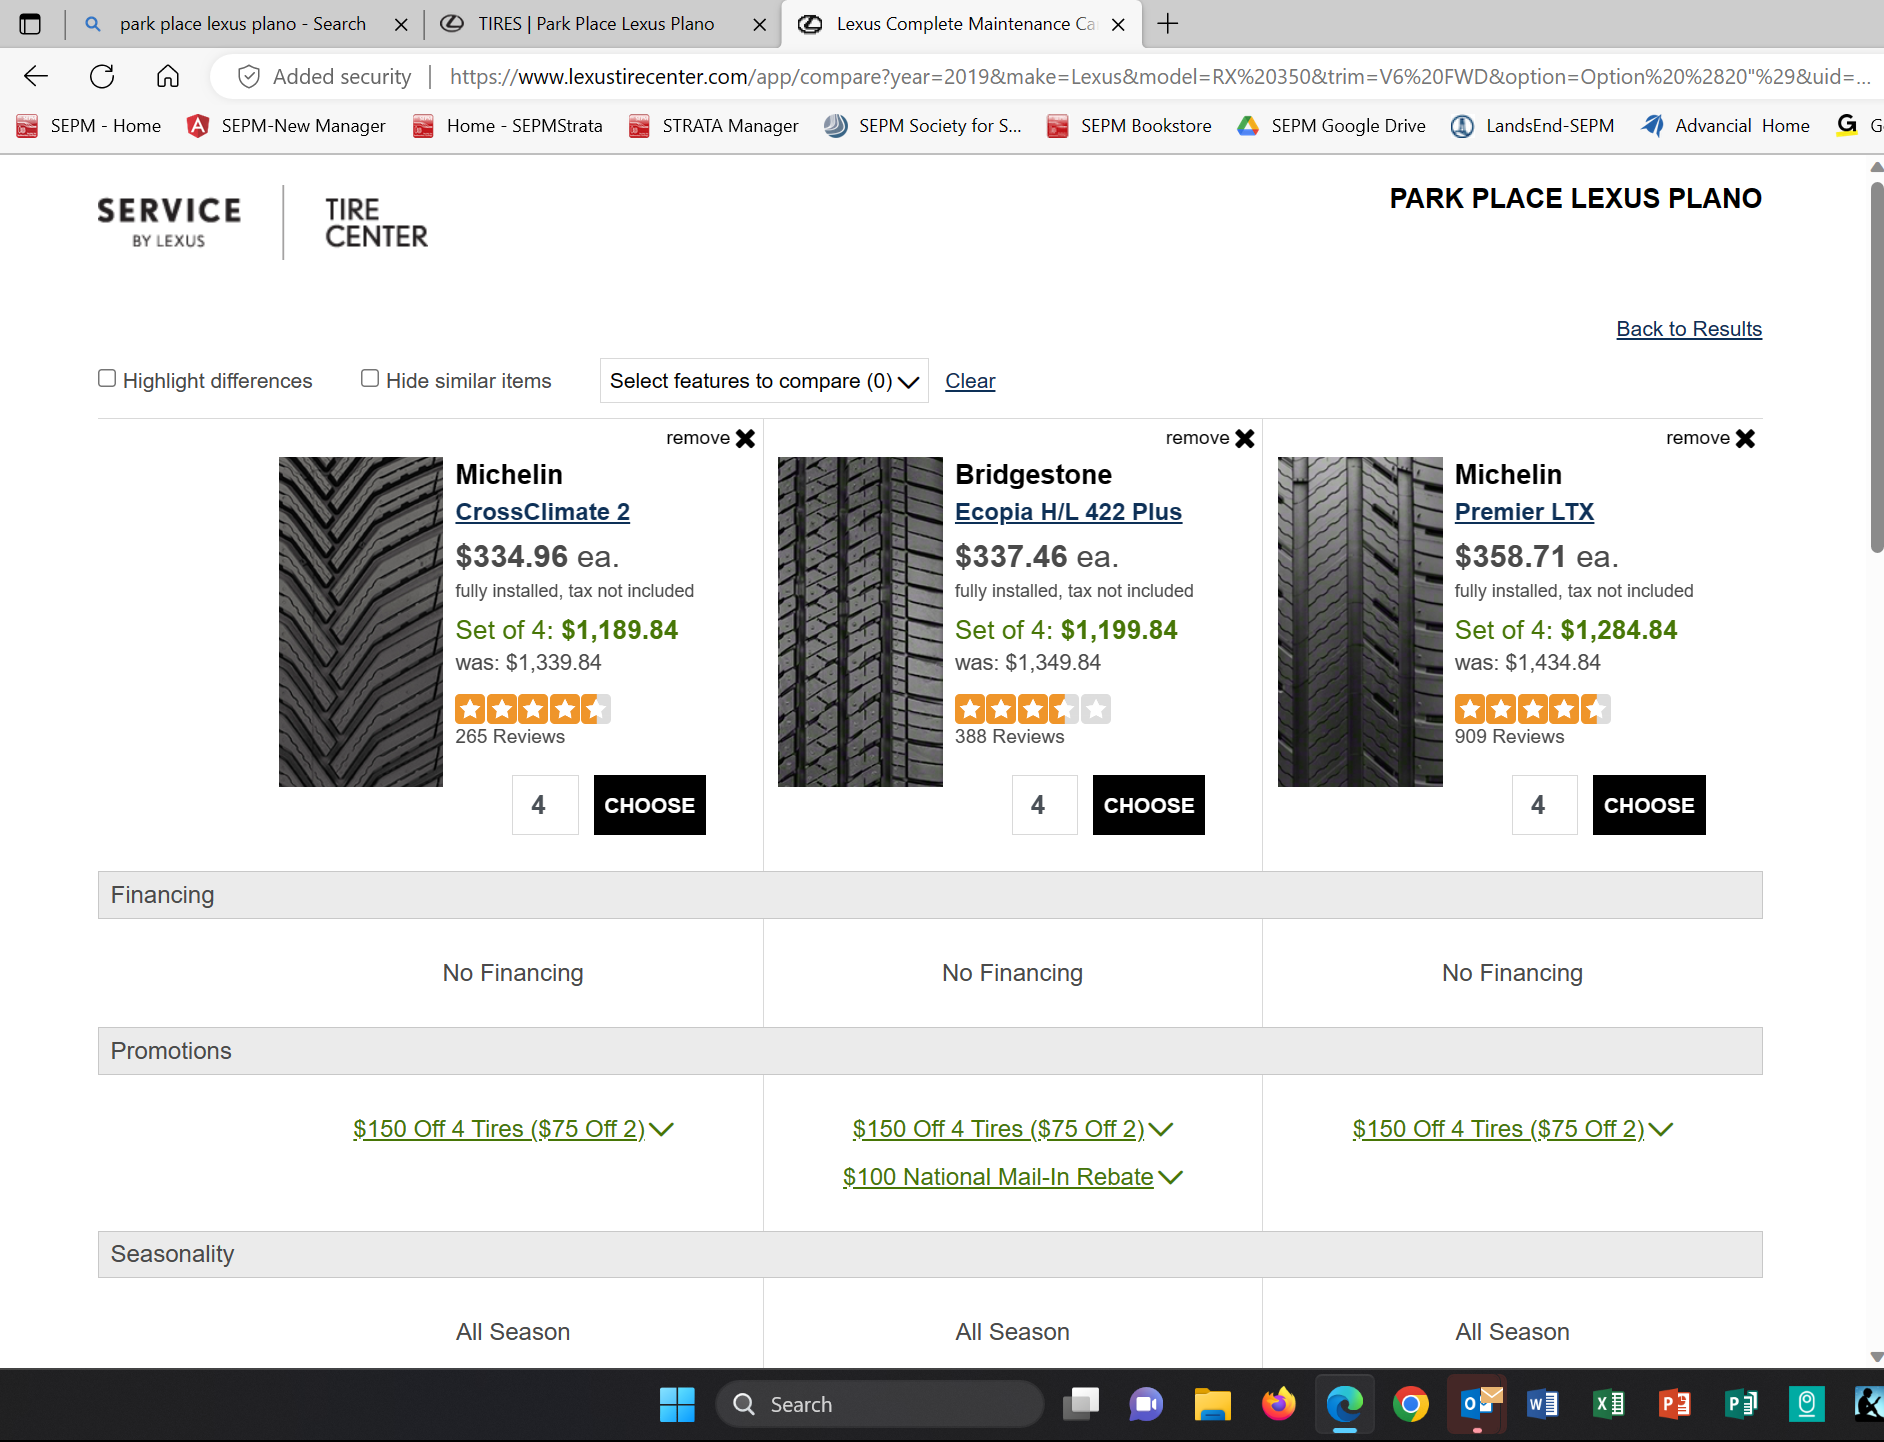Open Excel from the taskbar
Viewport: 1884px width, 1442px height.
[x=1608, y=1404]
